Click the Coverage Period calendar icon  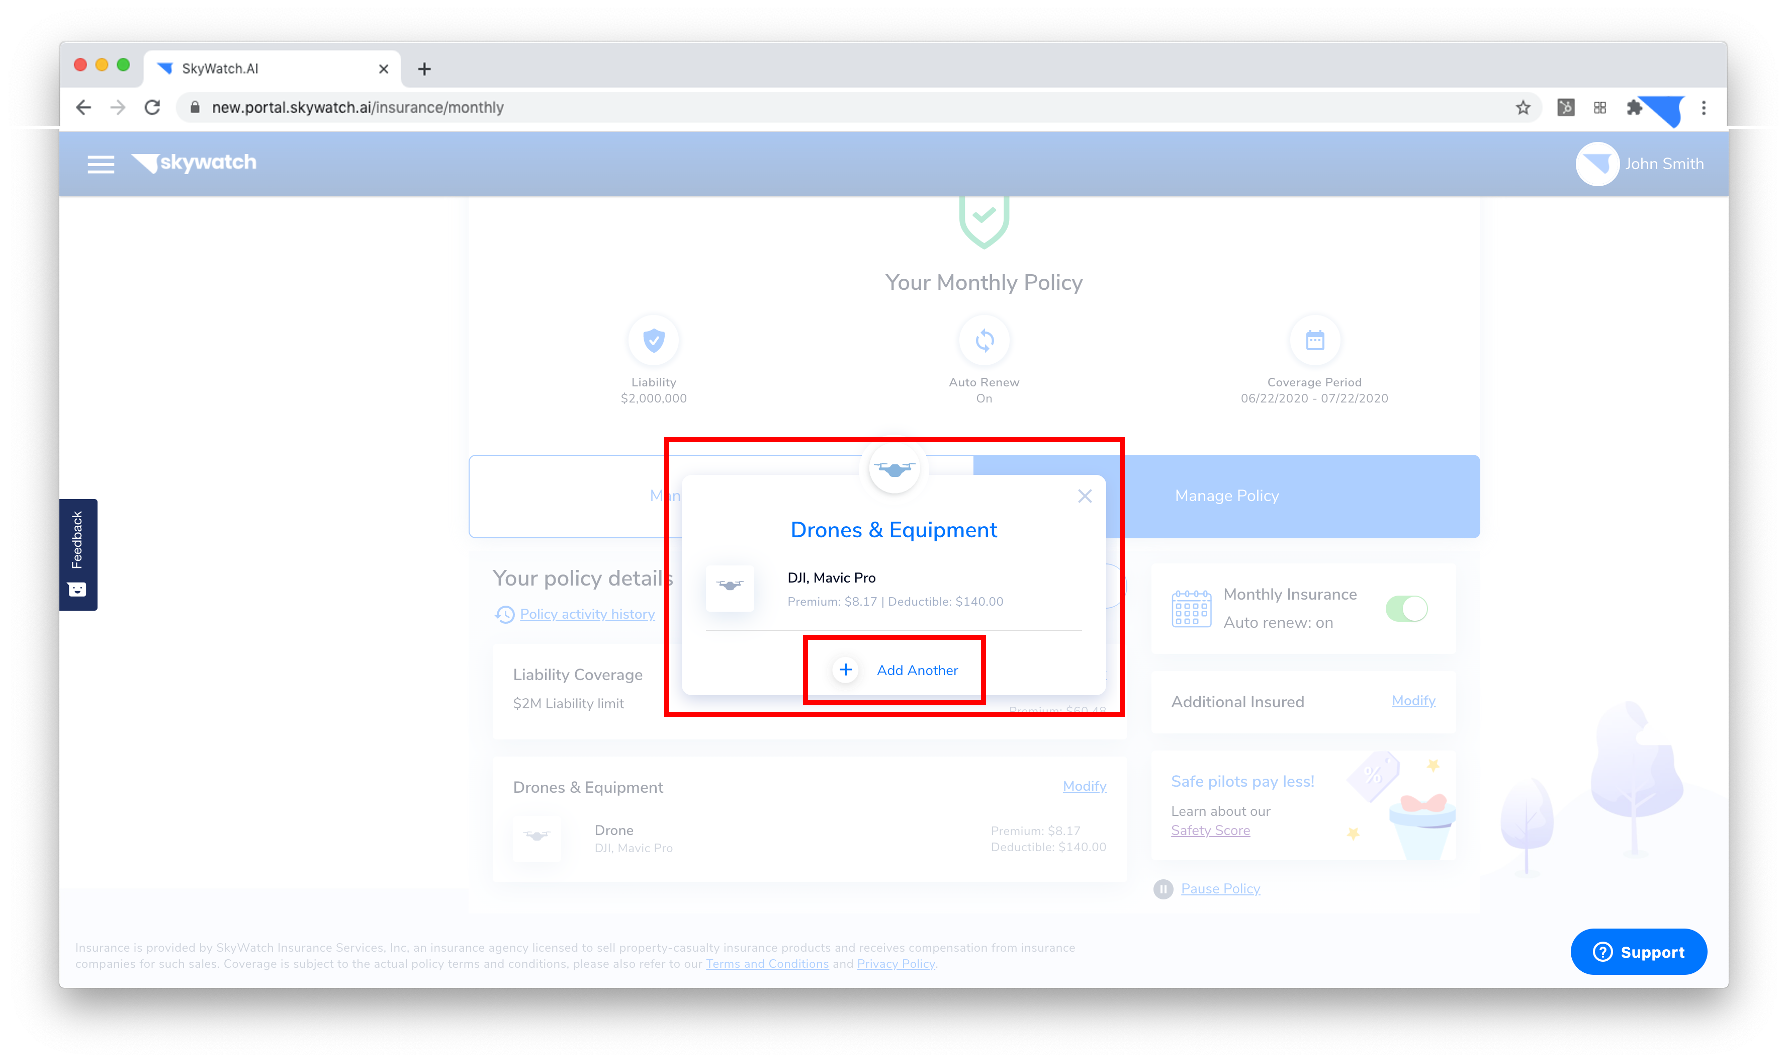tap(1315, 341)
